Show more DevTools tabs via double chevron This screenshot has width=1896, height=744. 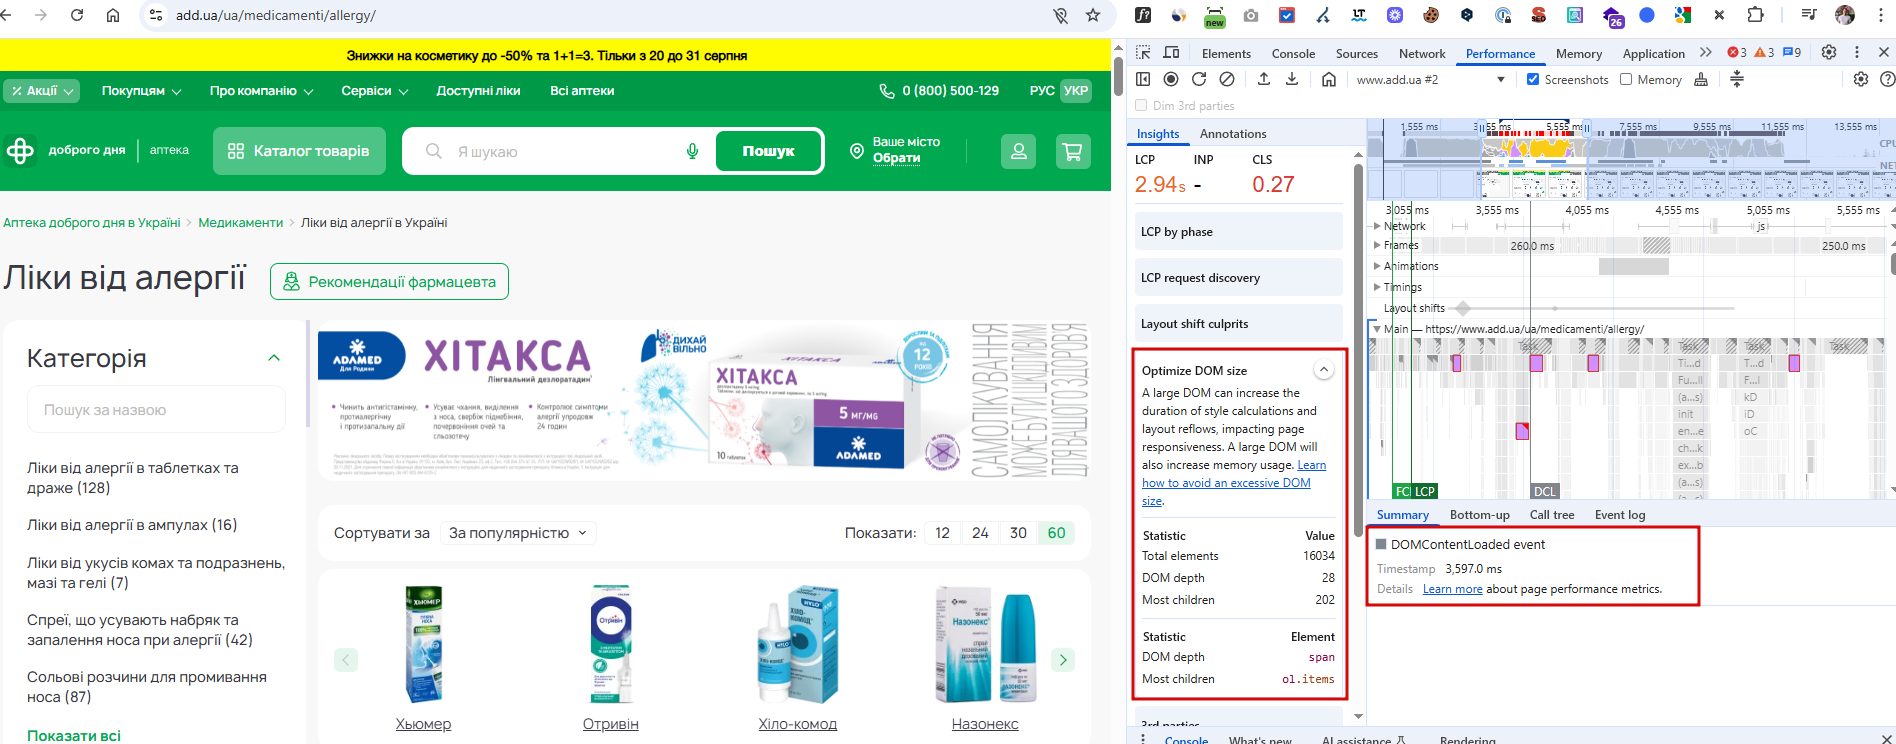point(1705,53)
